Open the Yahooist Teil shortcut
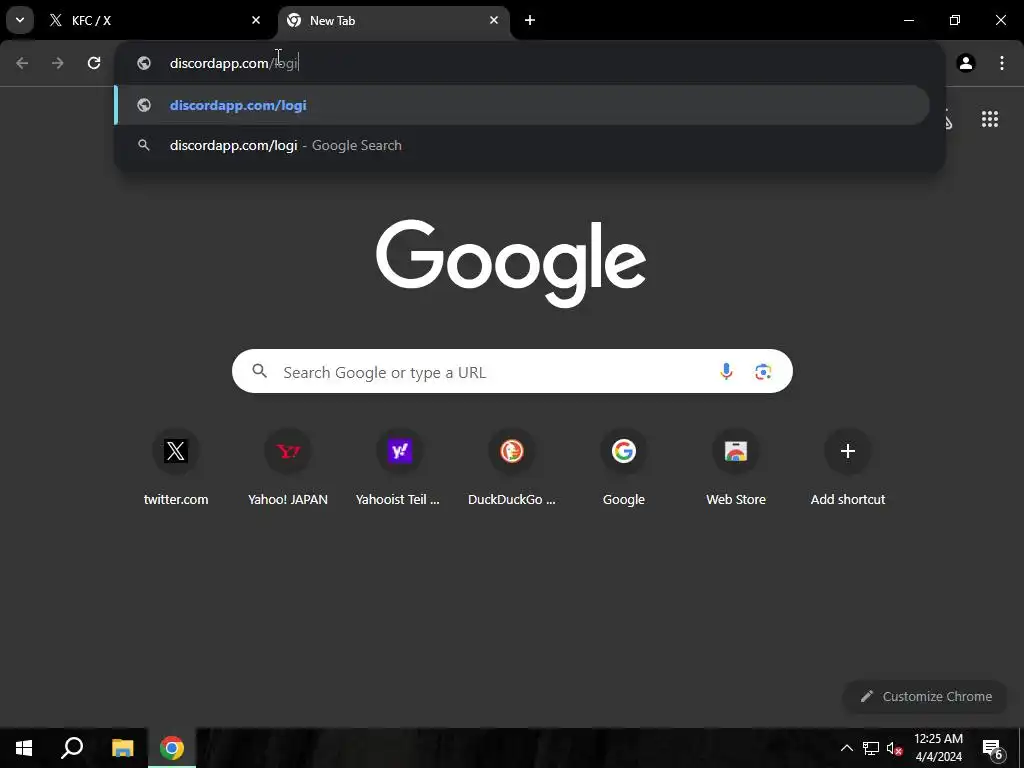The height and width of the screenshot is (768, 1024). tap(400, 468)
